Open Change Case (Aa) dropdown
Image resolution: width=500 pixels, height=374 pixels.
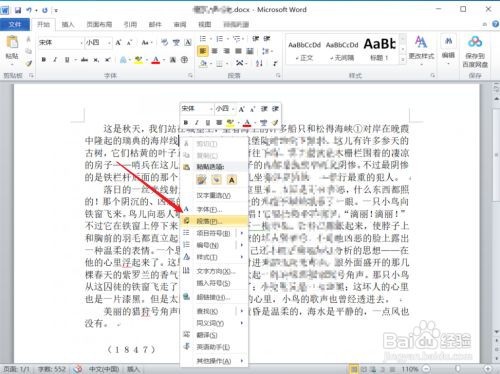(146, 43)
